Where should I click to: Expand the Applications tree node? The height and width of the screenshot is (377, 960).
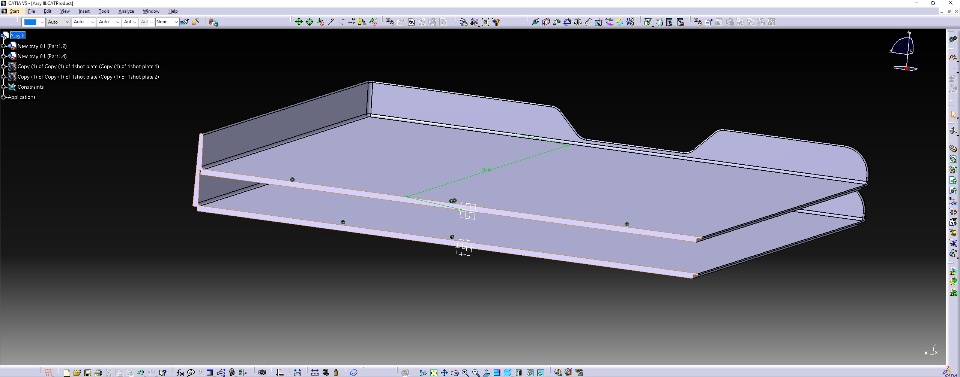4,97
